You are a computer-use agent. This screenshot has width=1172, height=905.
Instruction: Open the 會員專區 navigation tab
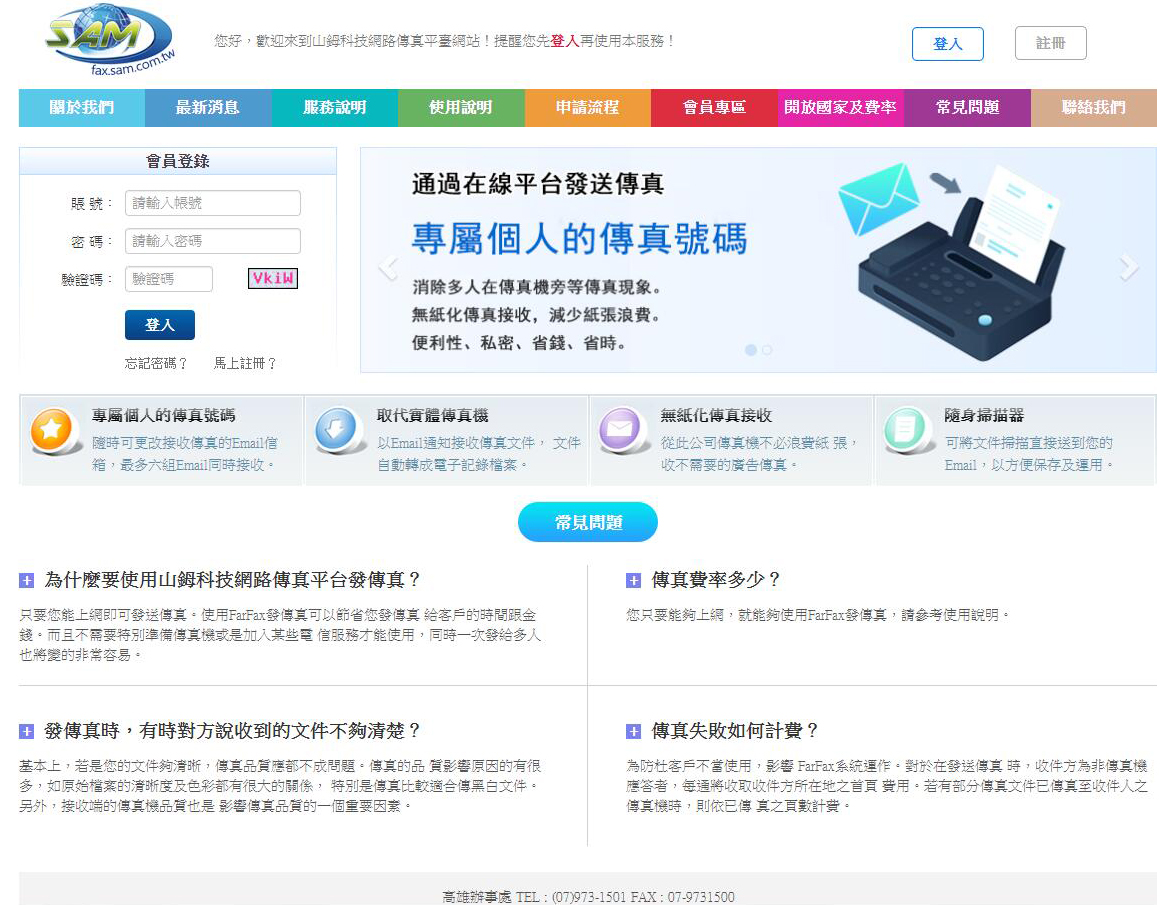(x=714, y=108)
